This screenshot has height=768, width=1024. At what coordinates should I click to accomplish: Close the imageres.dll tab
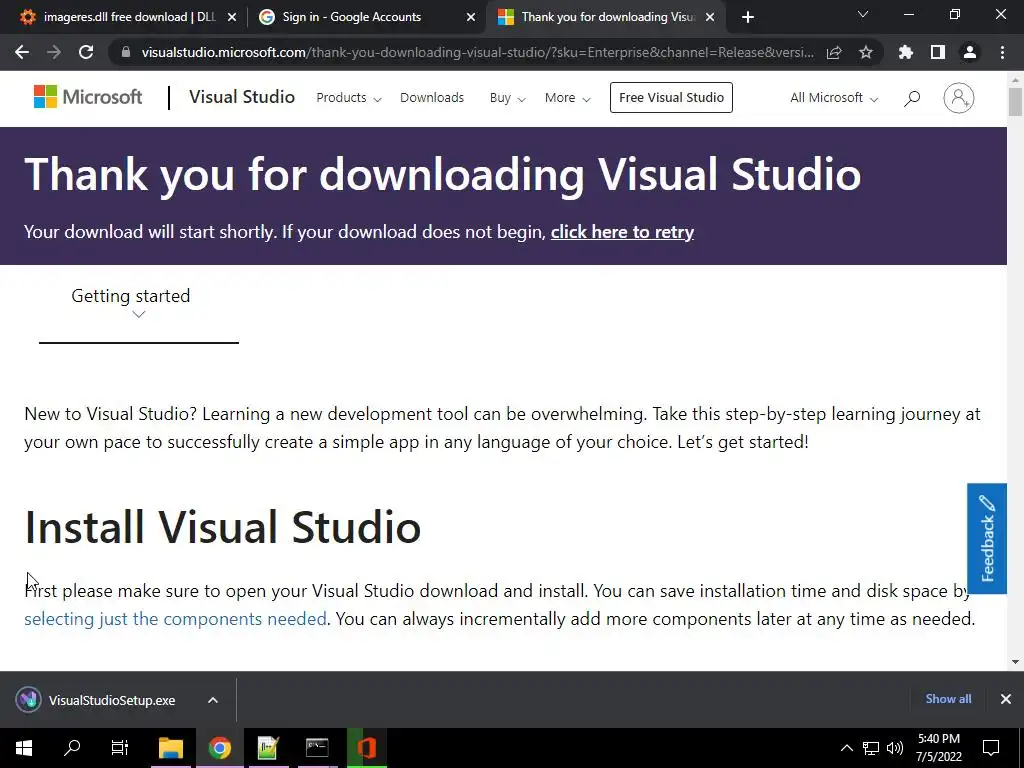coord(232,17)
